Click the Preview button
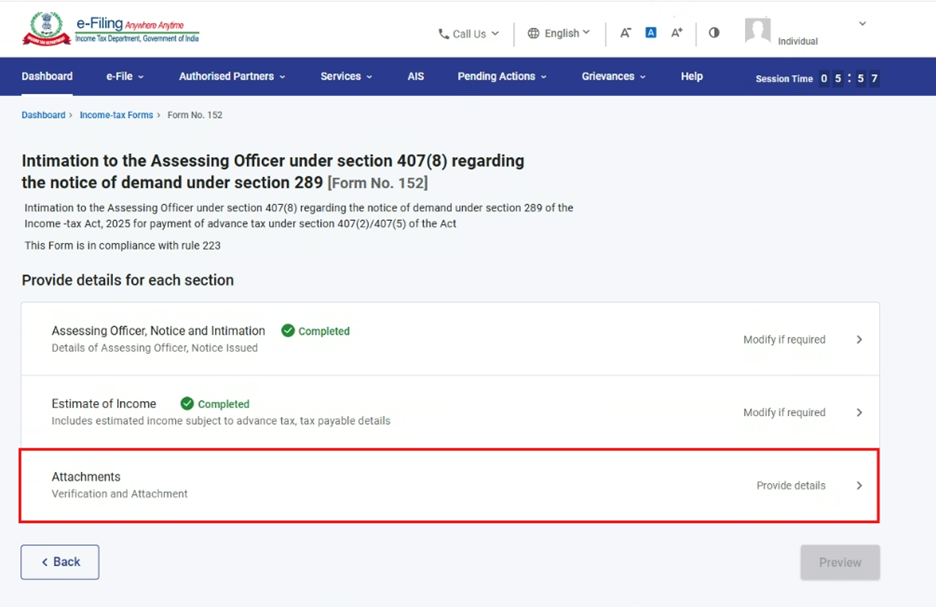Image resolution: width=936 pixels, height=607 pixels. tap(840, 562)
